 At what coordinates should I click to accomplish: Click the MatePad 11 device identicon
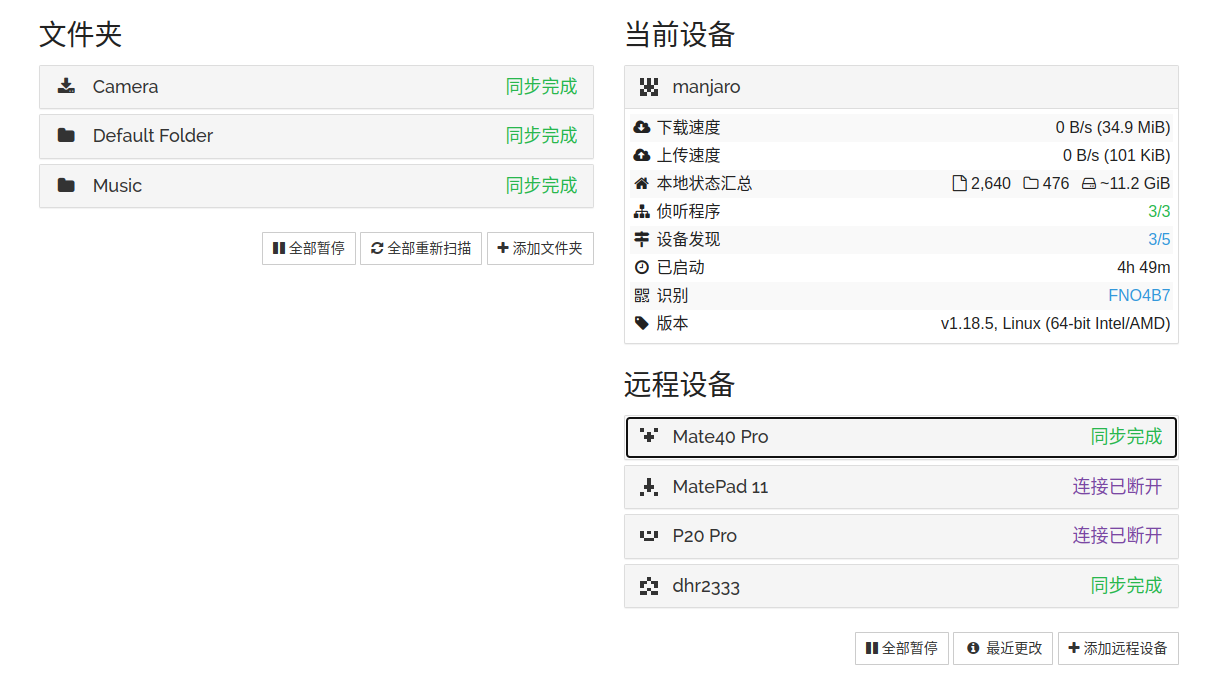click(x=649, y=487)
